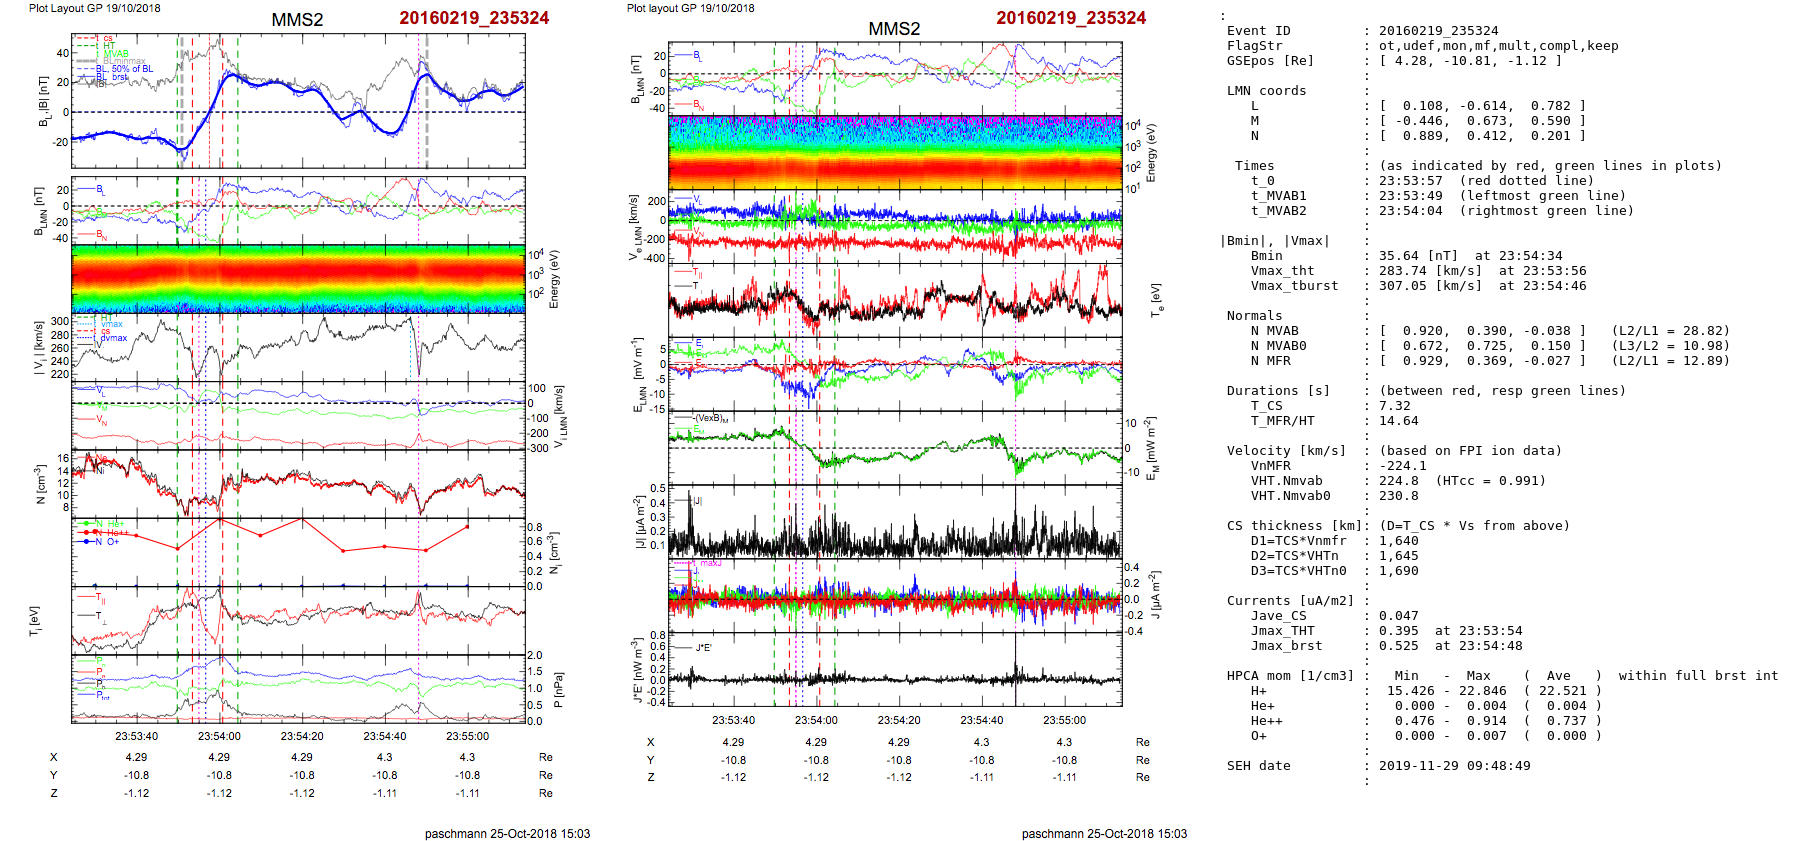Click the |J| current density panel
The width and height of the screenshot is (1804, 841).
pyautogui.click(x=895, y=522)
